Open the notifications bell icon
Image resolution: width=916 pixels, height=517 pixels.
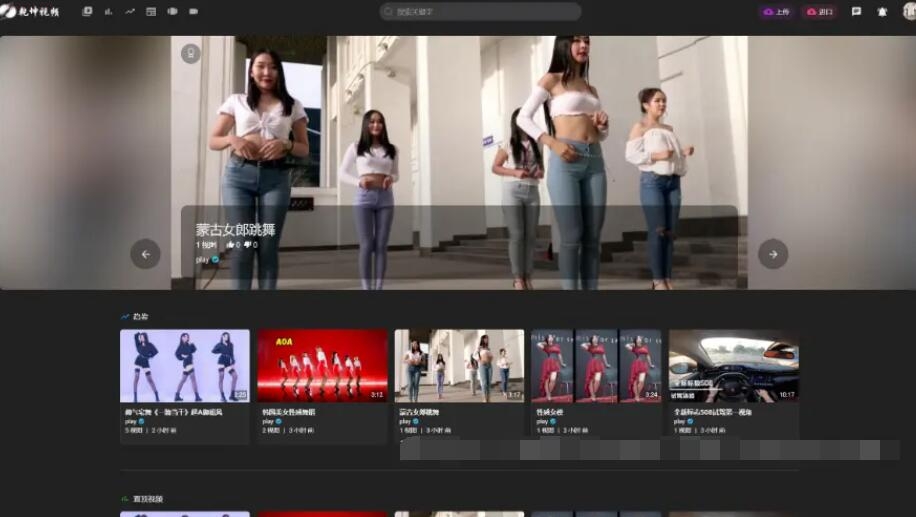(x=882, y=12)
